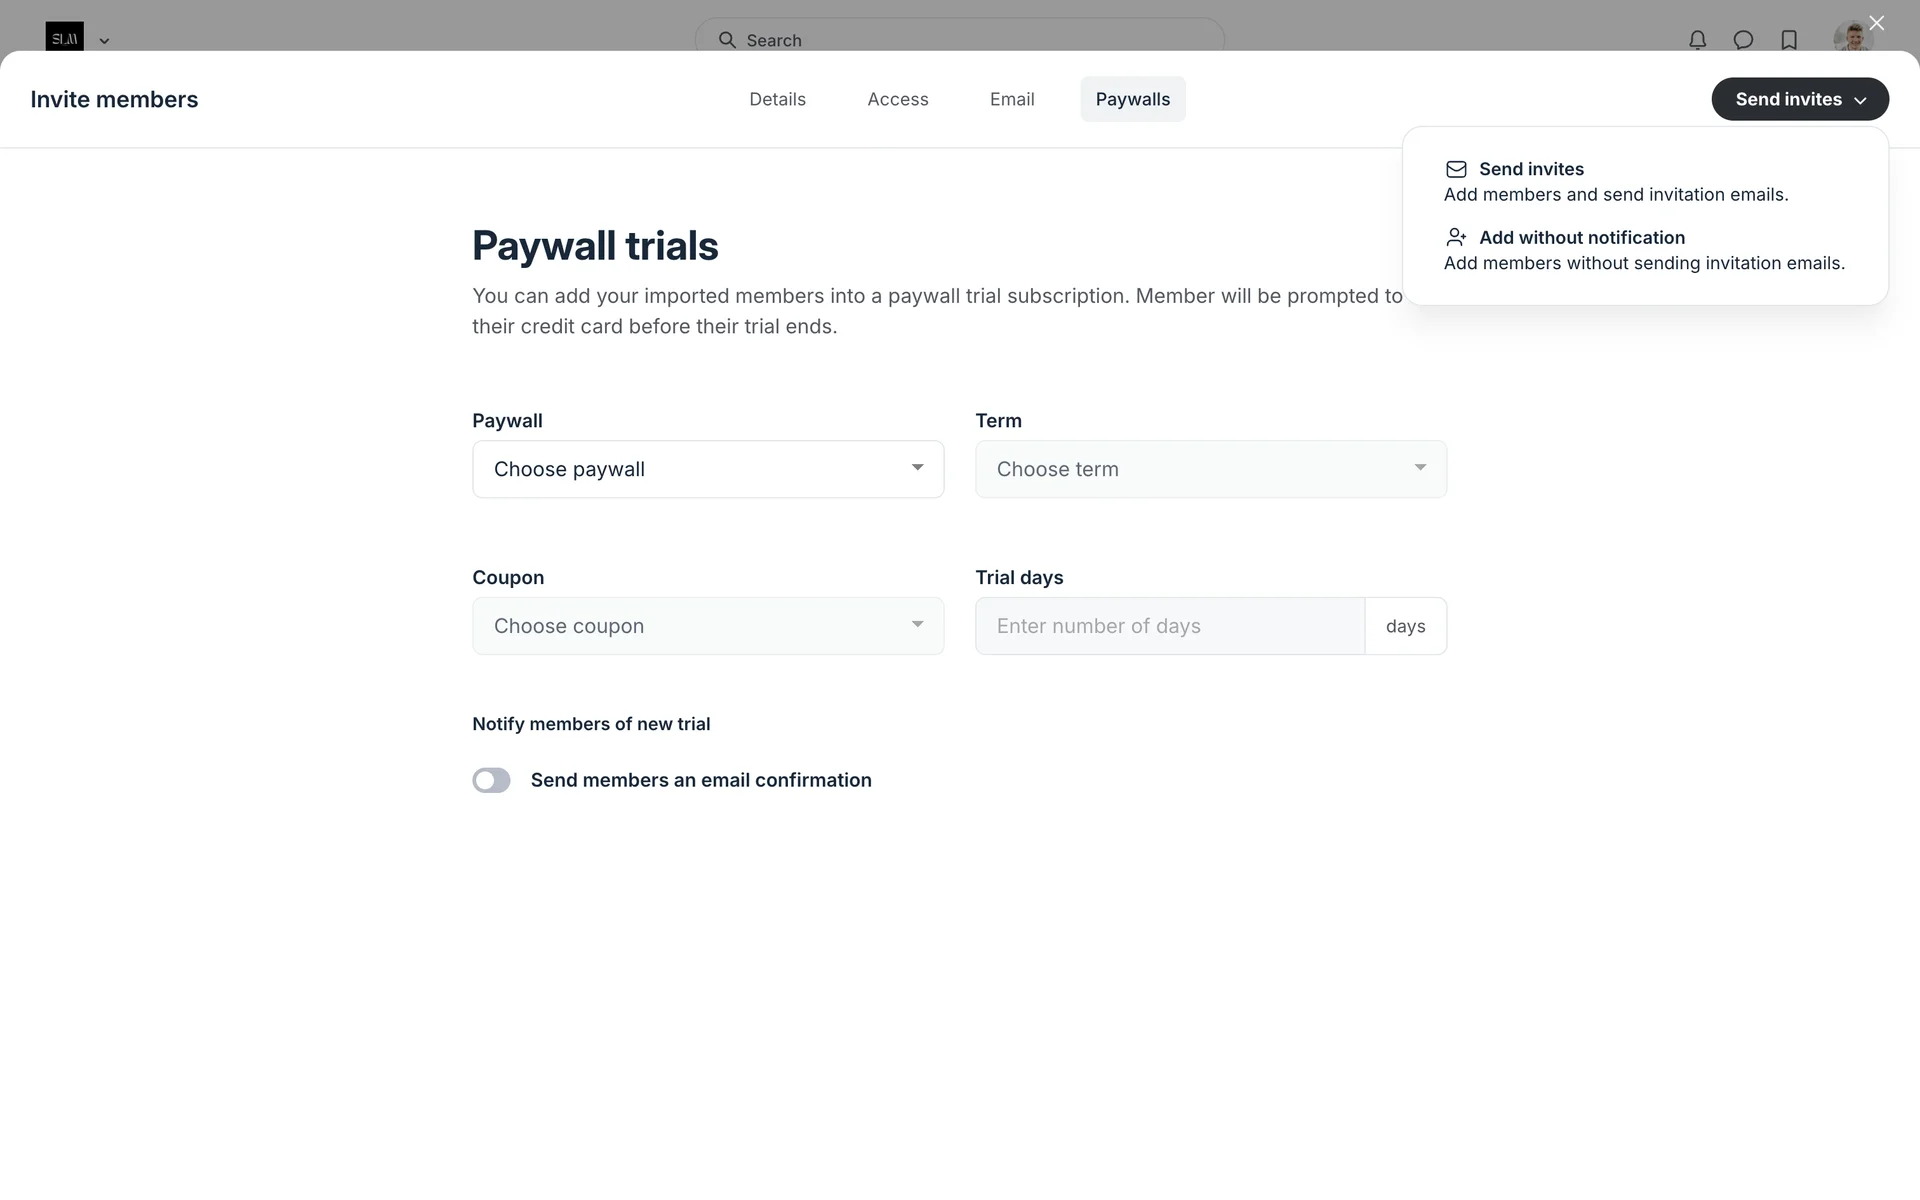Click the user profile avatar
Screen dimensions: 1920x1200
point(1852,38)
